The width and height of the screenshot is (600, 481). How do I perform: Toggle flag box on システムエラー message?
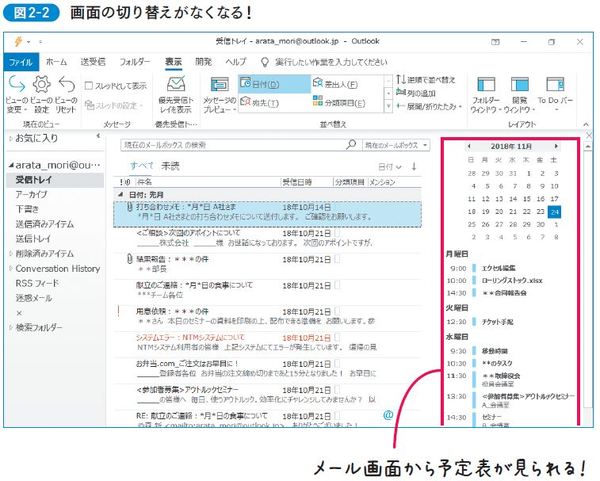(x=337, y=338)
